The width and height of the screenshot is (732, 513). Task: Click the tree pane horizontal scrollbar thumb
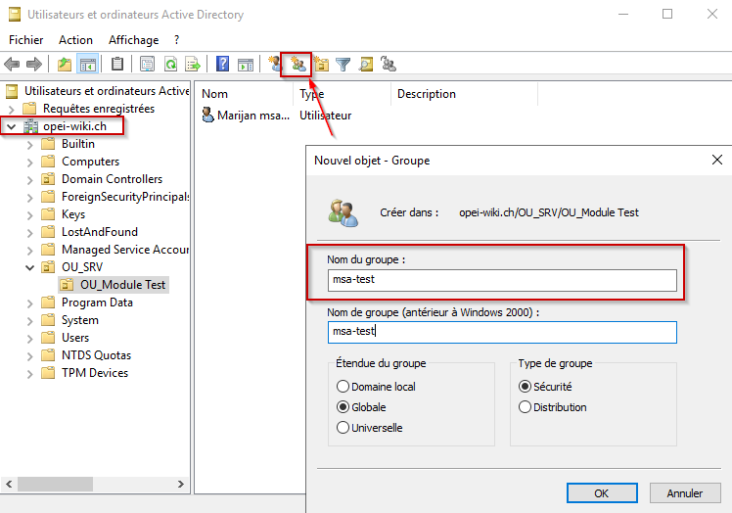[x=55, y=484]
